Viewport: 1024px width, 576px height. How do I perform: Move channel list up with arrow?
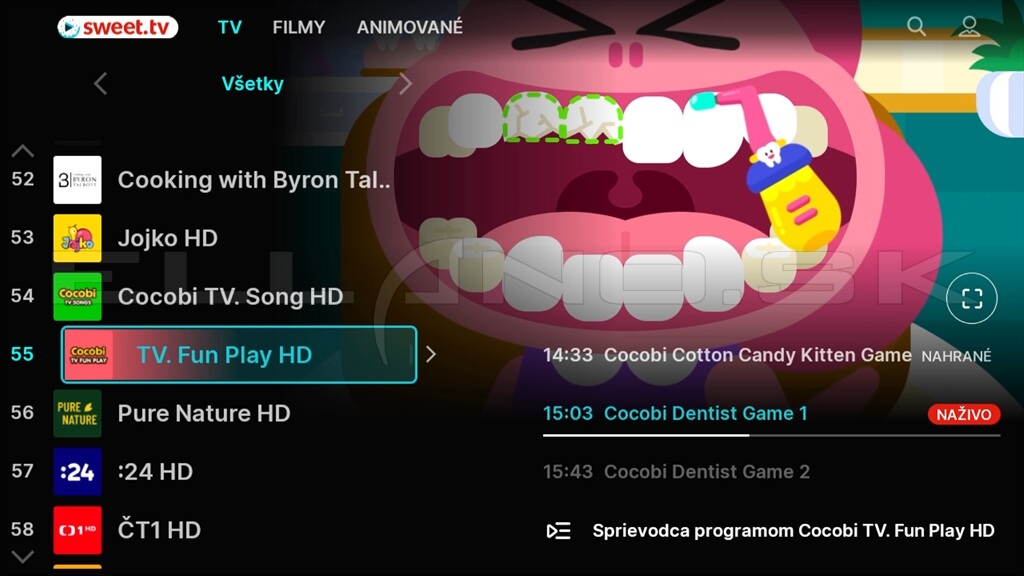coord(23,152)
